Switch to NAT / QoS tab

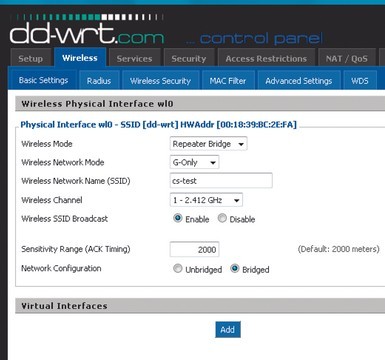coord(347,58)
